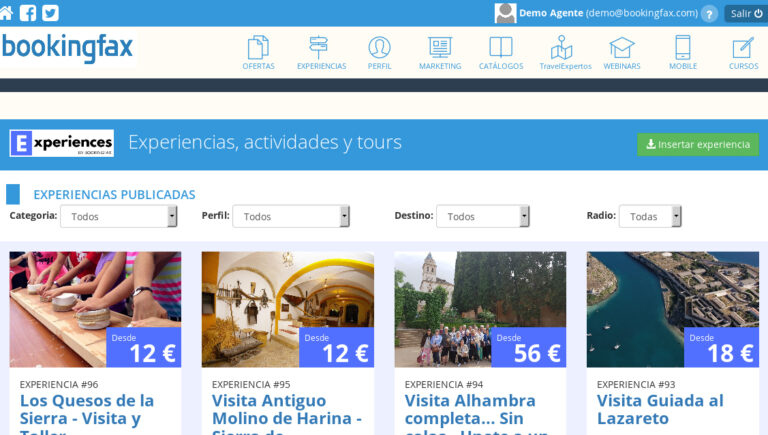Click the help question mark icon

(709, 13)
